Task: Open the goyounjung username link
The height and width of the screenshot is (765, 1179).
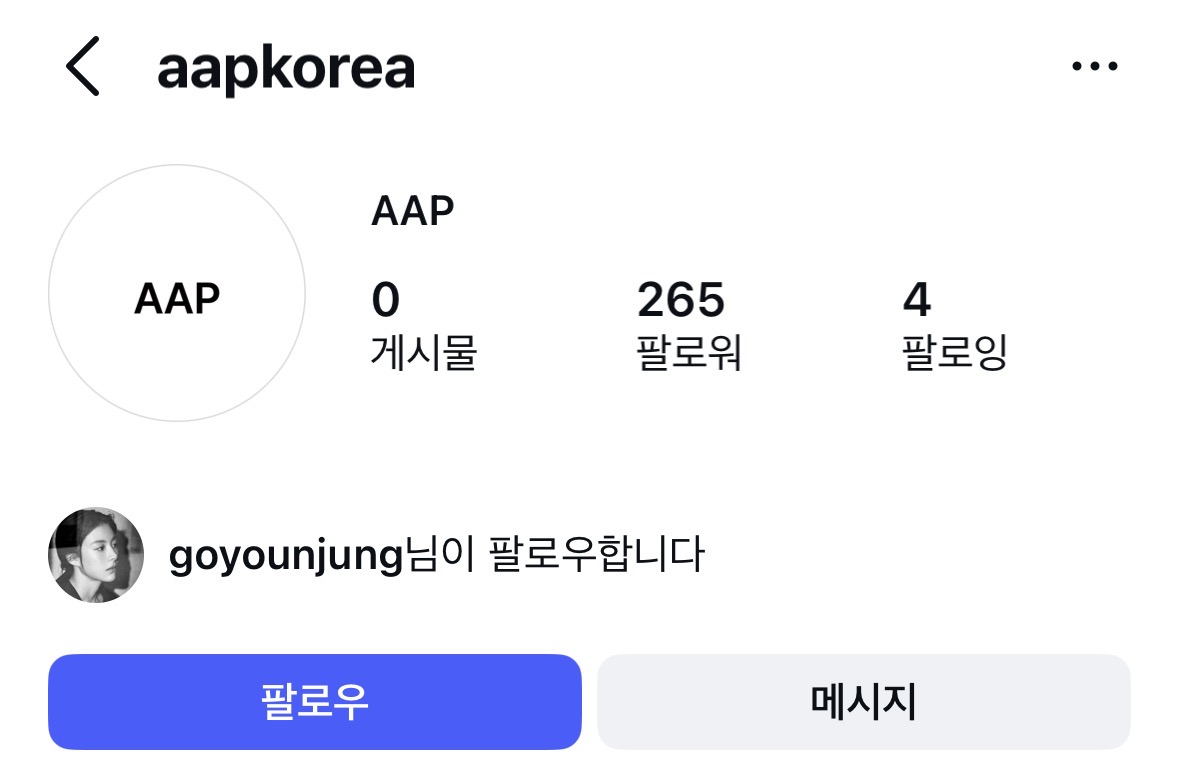Action: click(285, 555)
